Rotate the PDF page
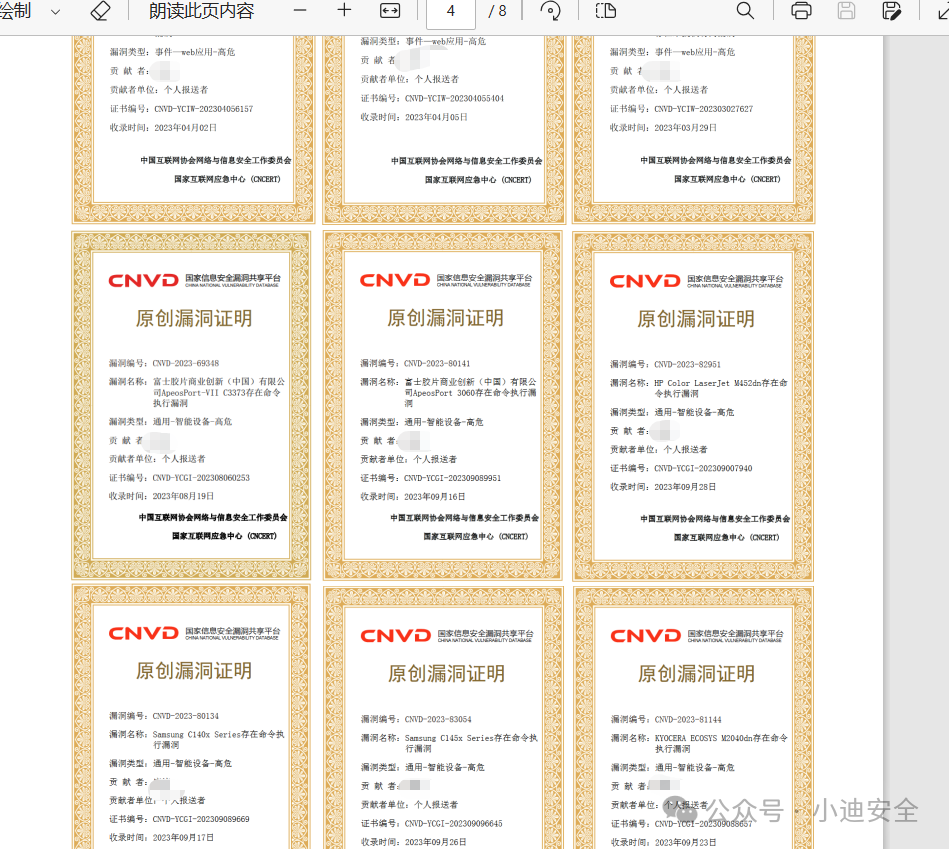 pos(550,11)
